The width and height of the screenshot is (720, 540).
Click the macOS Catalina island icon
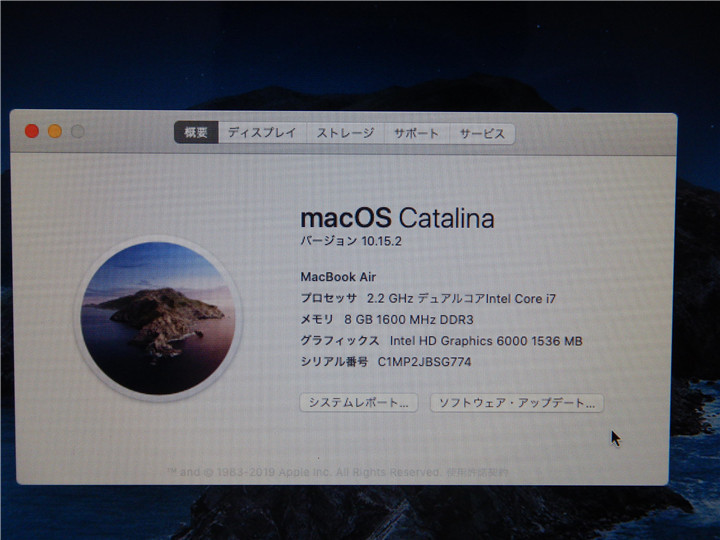(x=158, y=318)
